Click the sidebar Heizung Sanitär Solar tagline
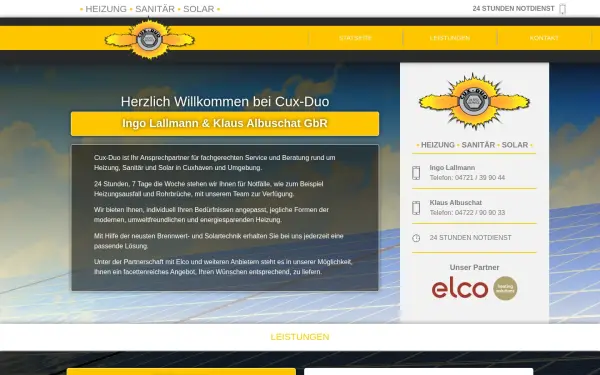The height and width of the screenshot is (375, 600). (474, 145)
